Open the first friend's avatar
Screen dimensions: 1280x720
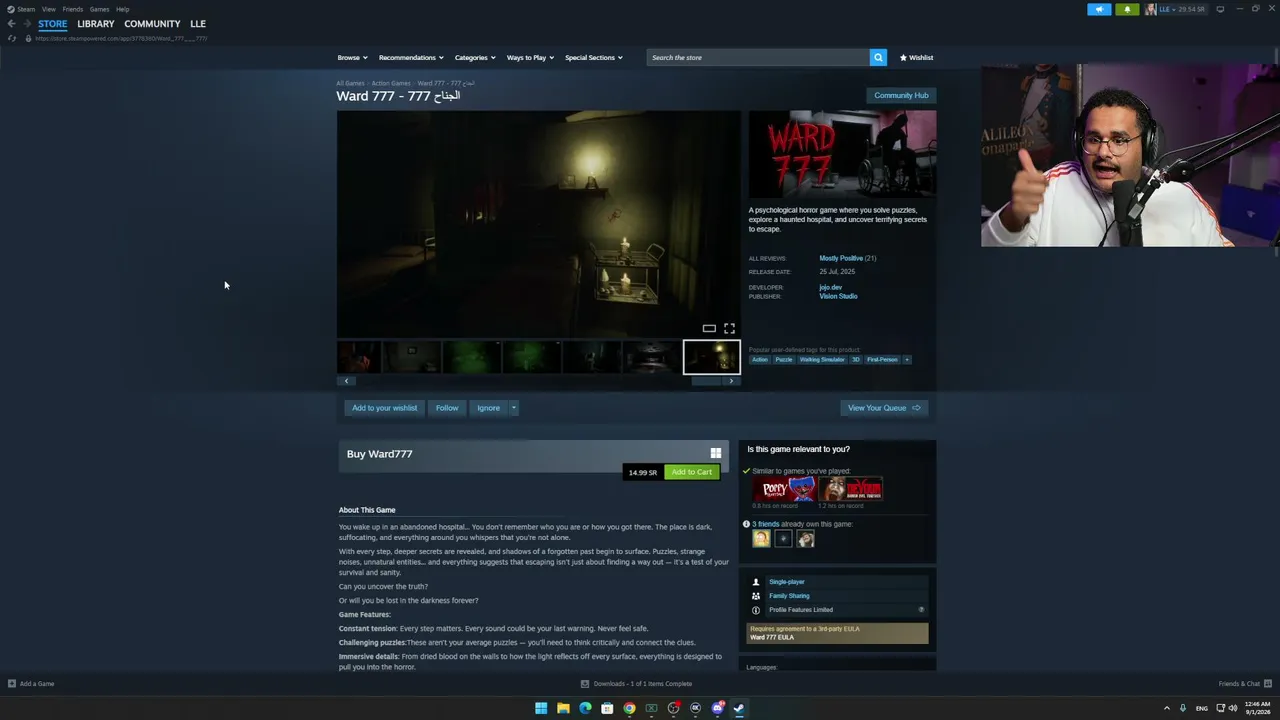click(x=761, y=539)
